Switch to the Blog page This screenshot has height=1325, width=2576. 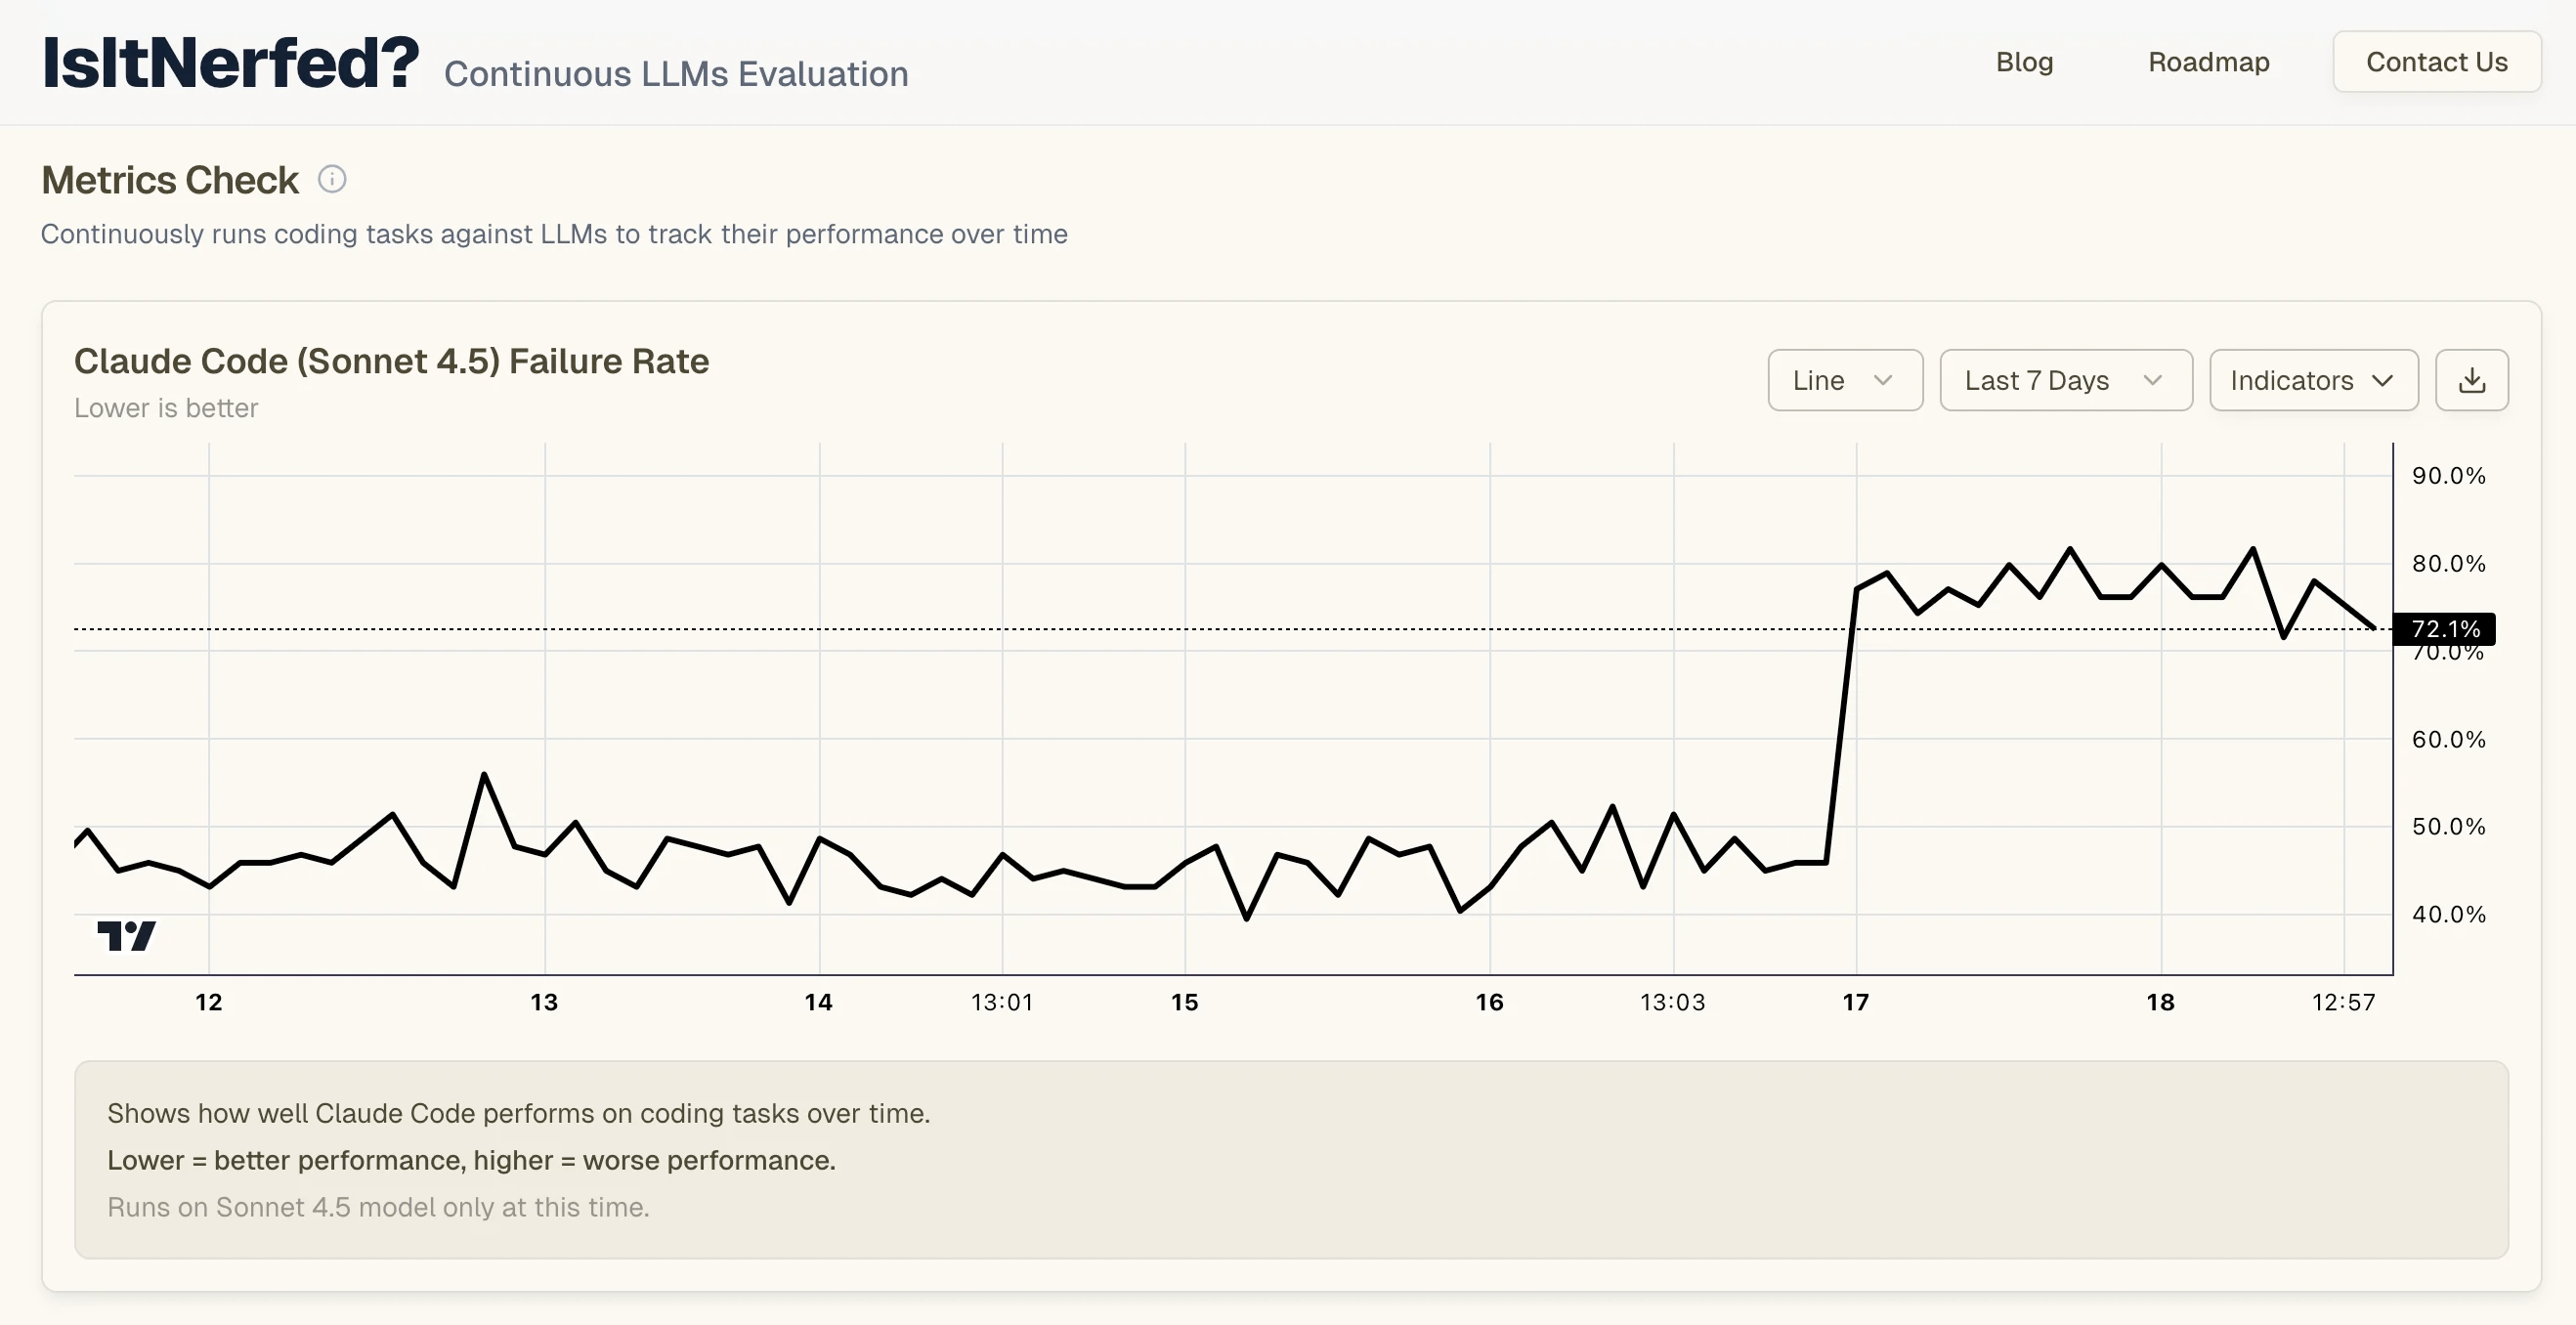point(2024,61)
